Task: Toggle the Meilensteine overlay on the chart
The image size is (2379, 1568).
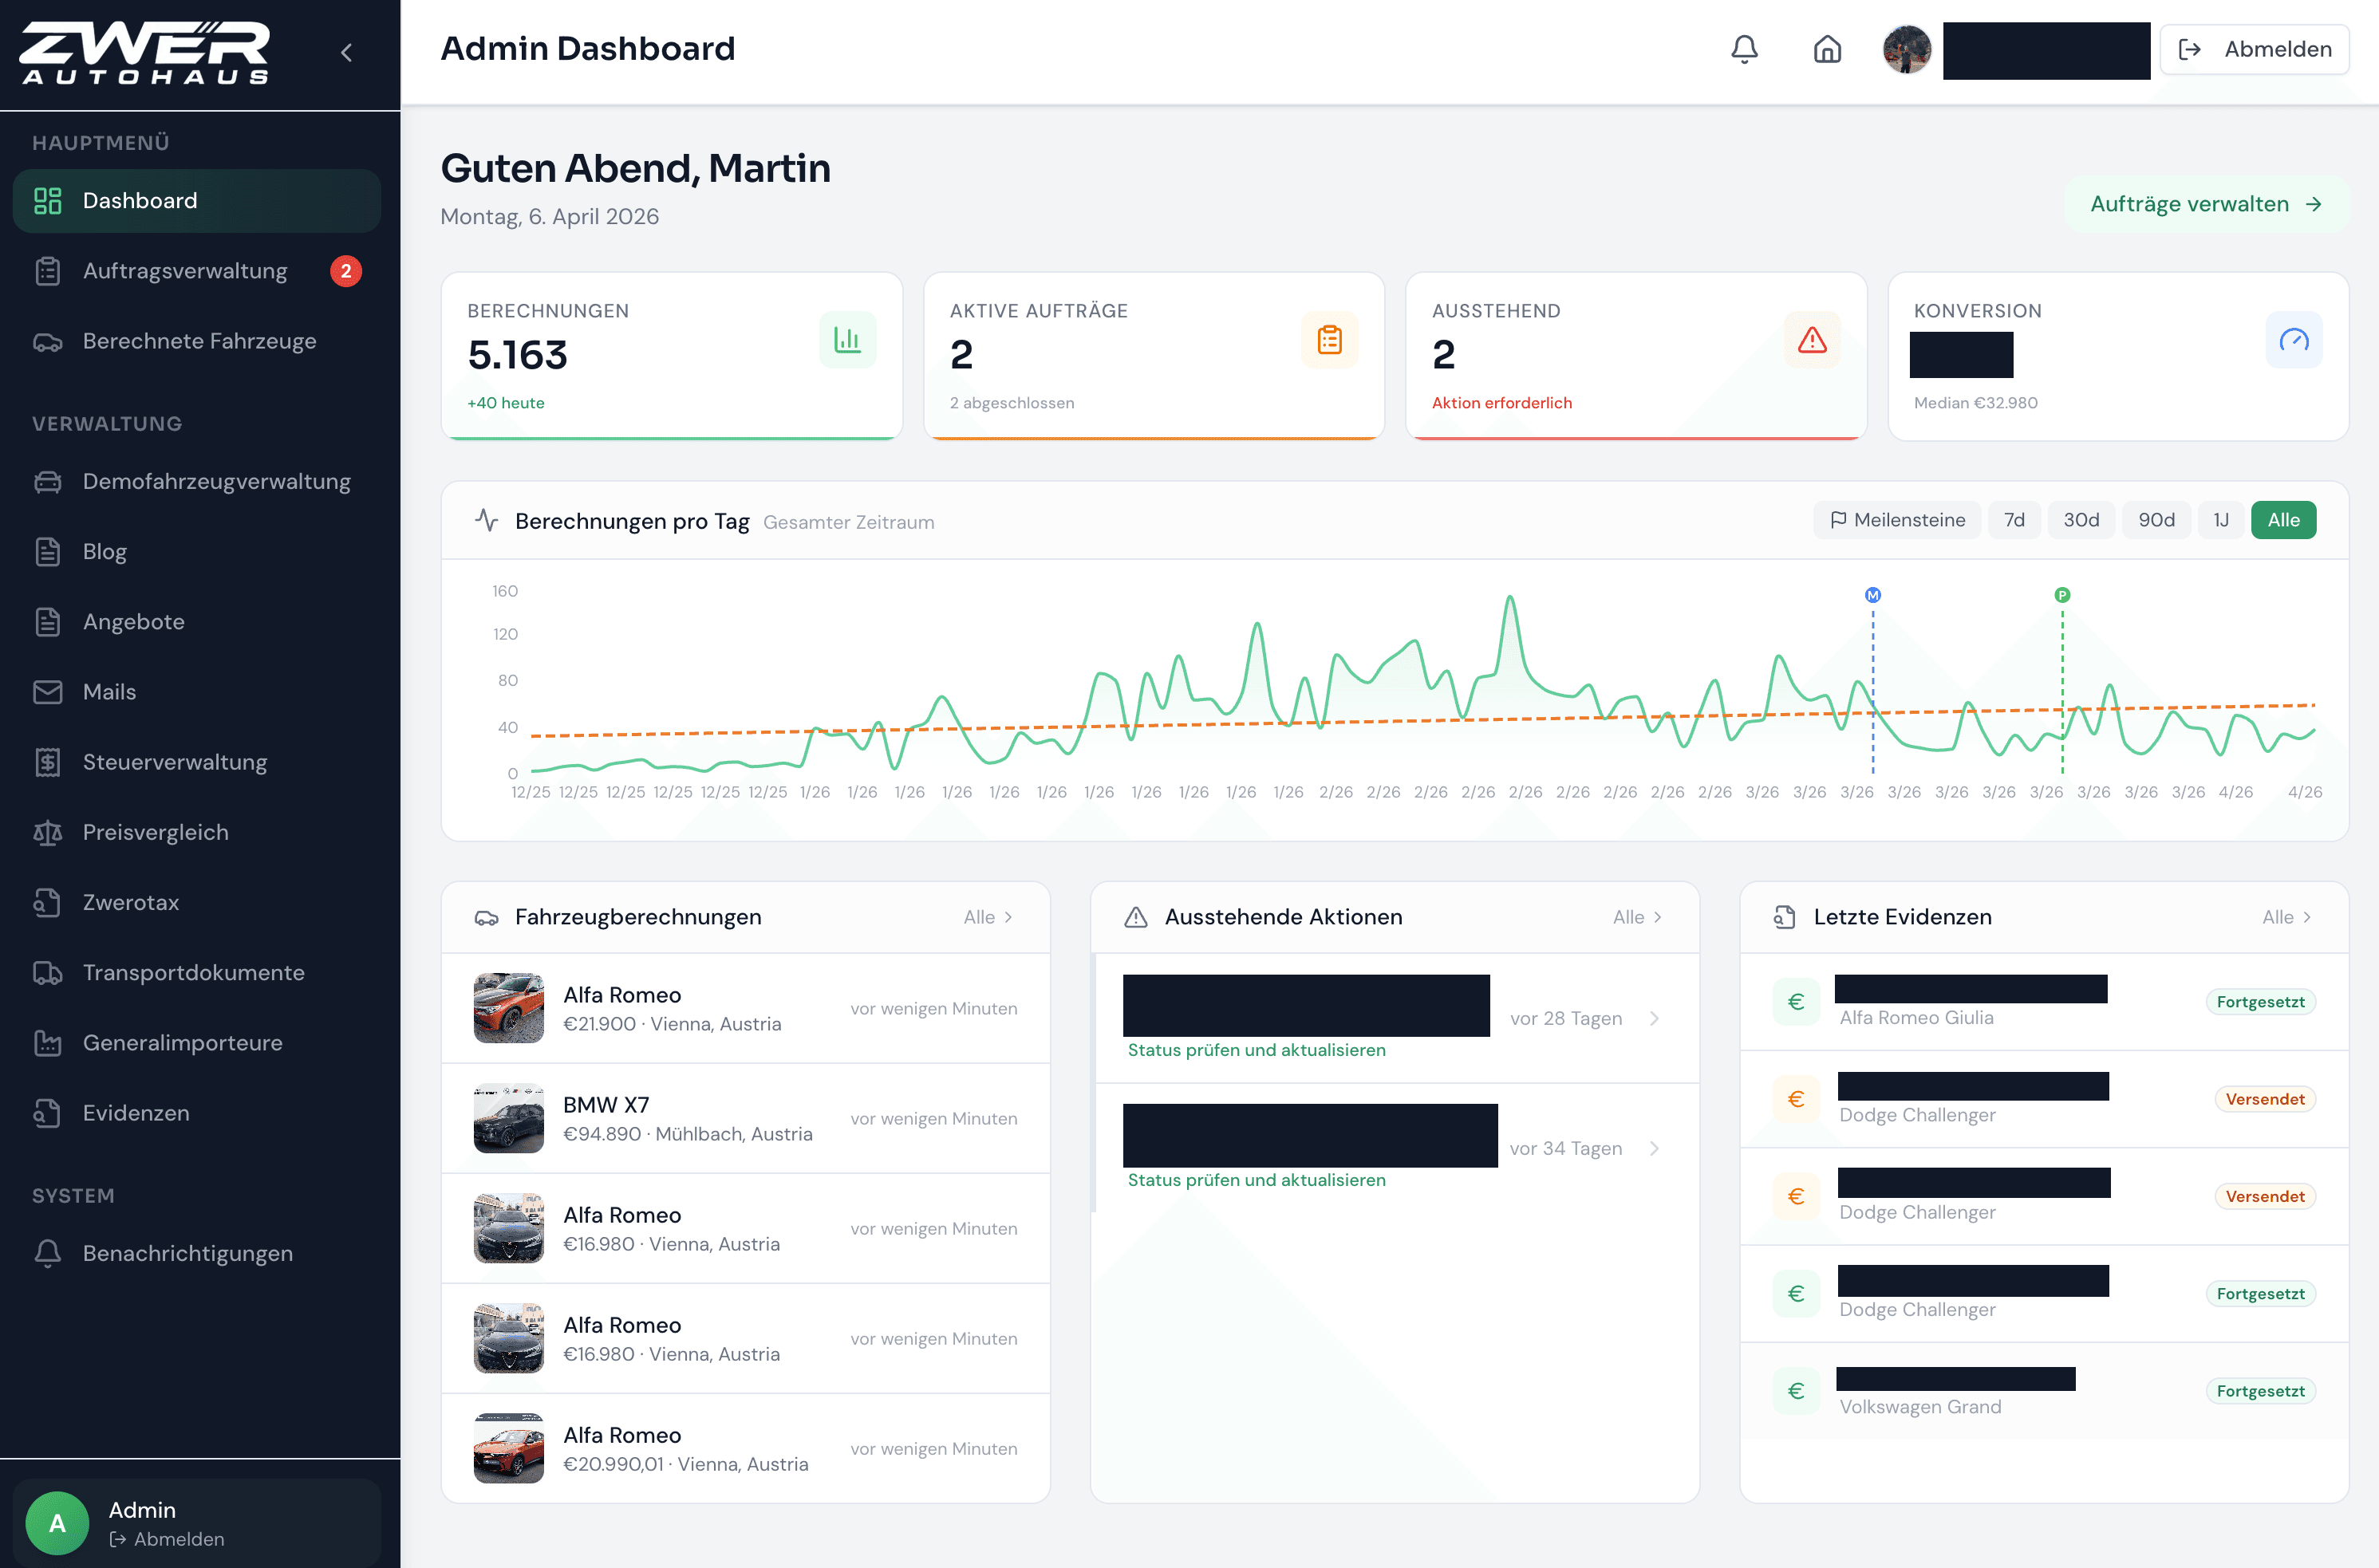Action: (1896, 519)
